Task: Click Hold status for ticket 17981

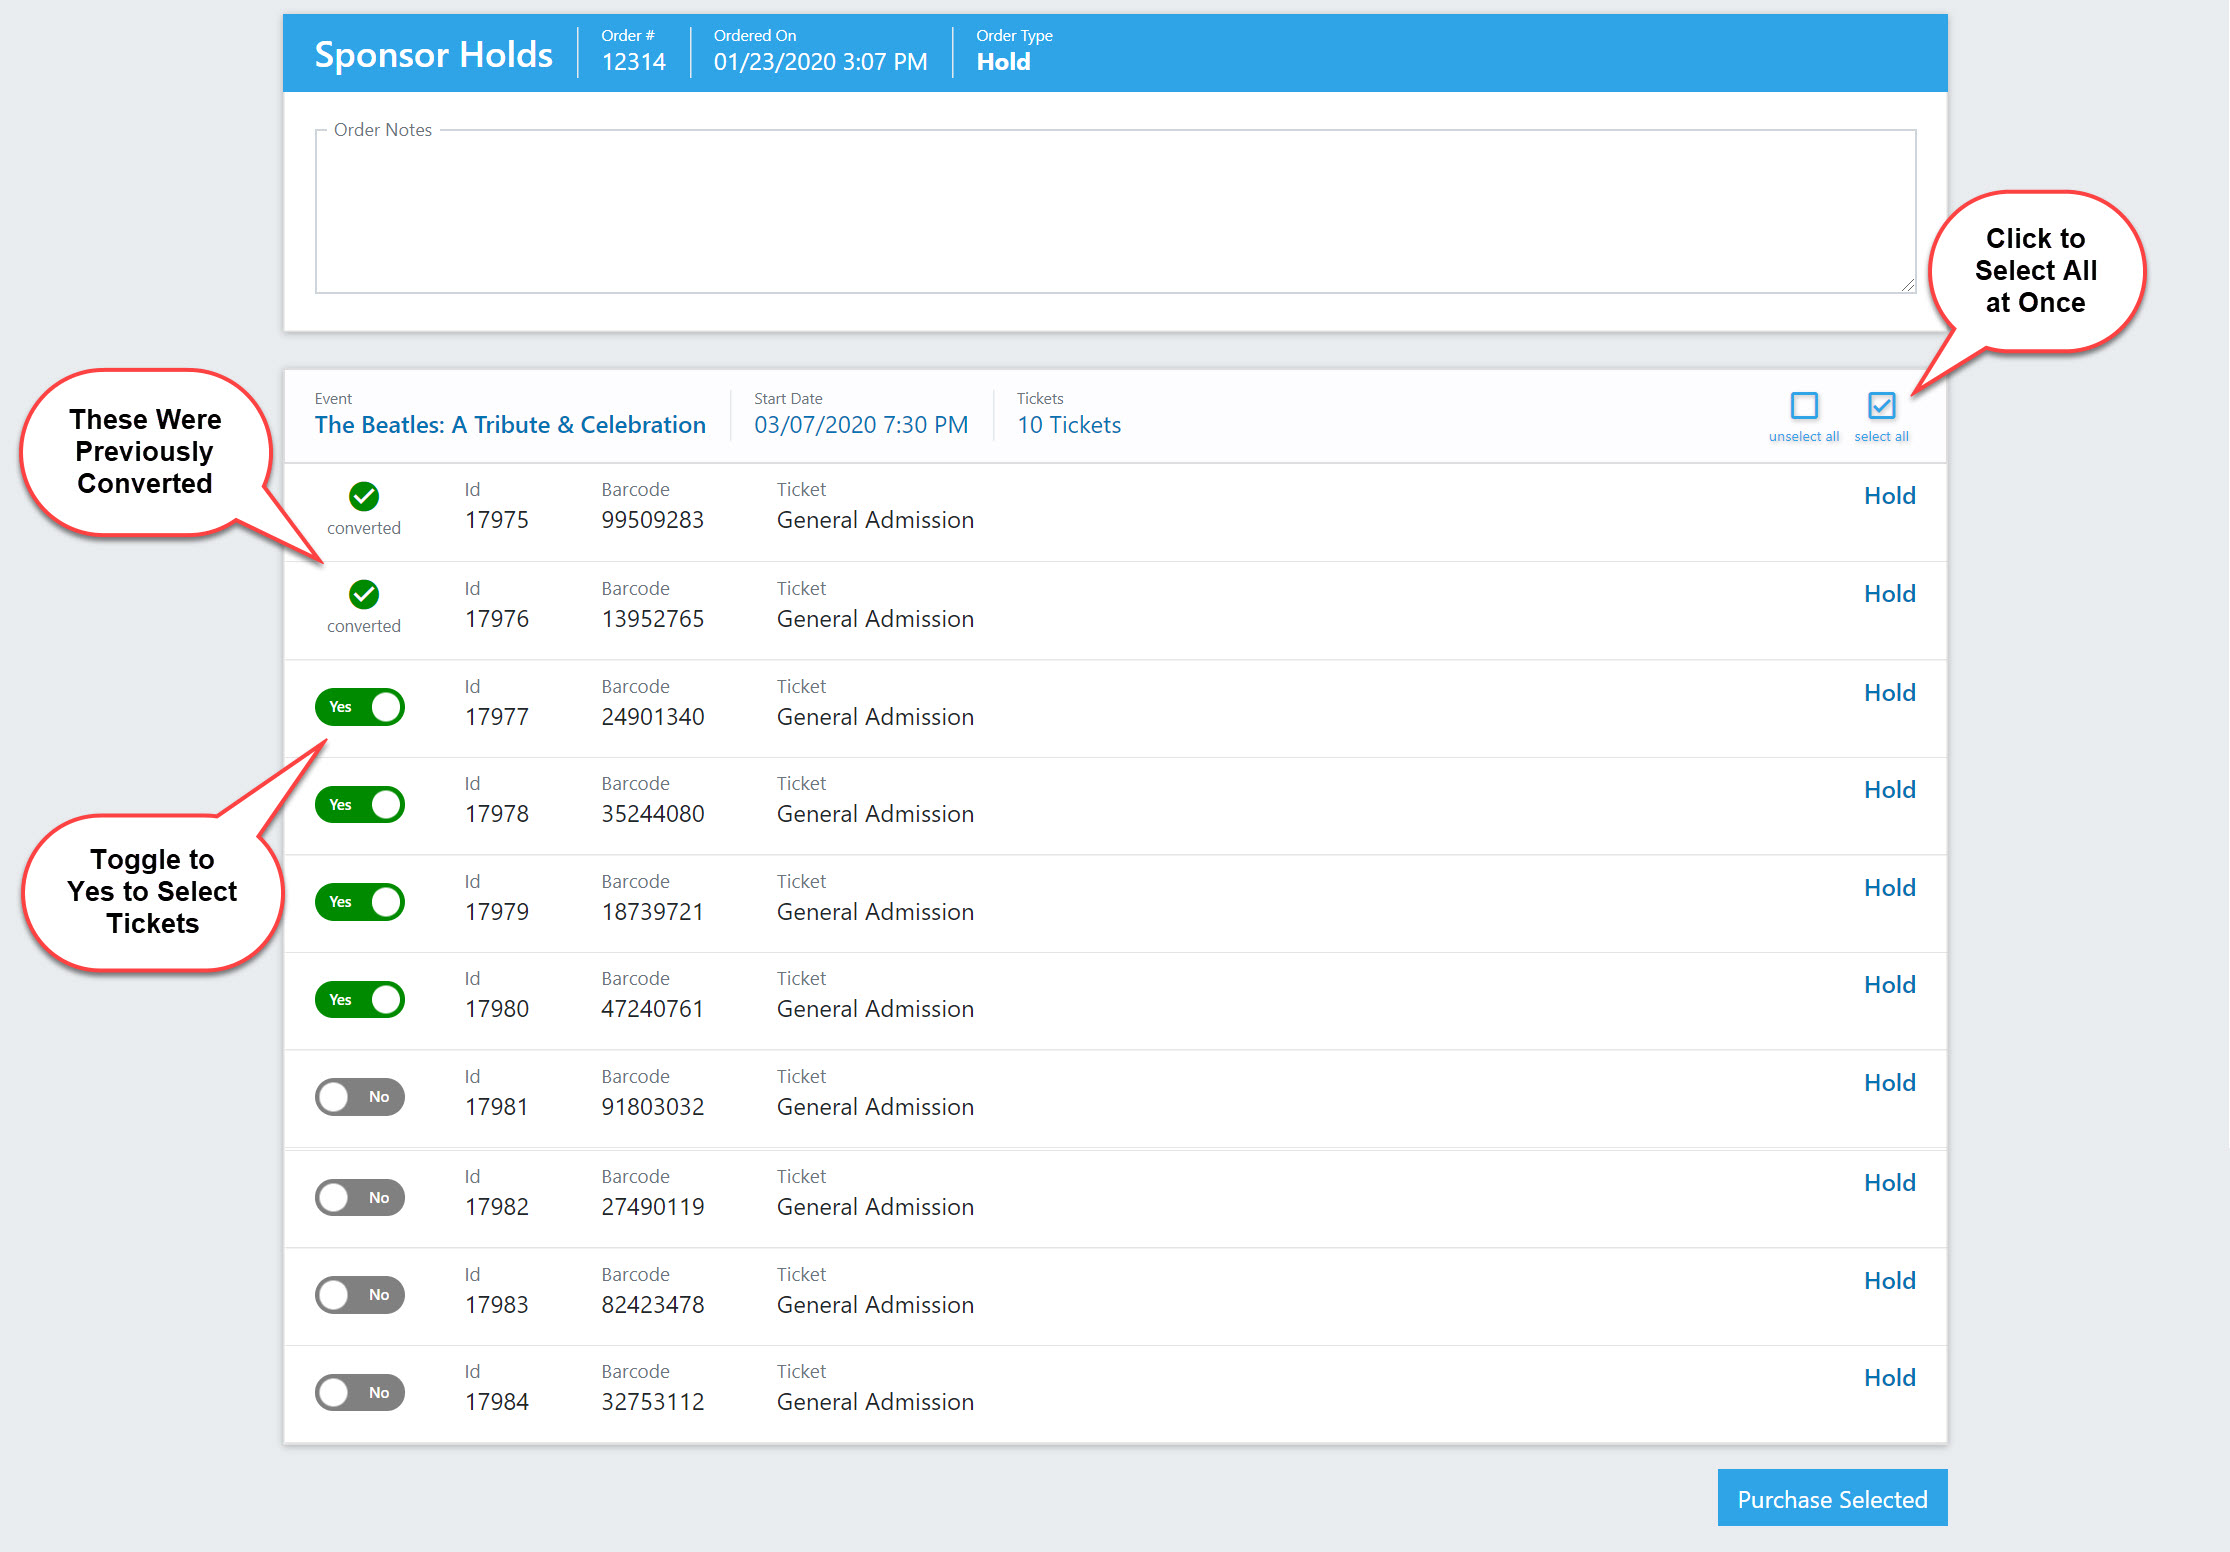Action: [x=1889, y=1083]
